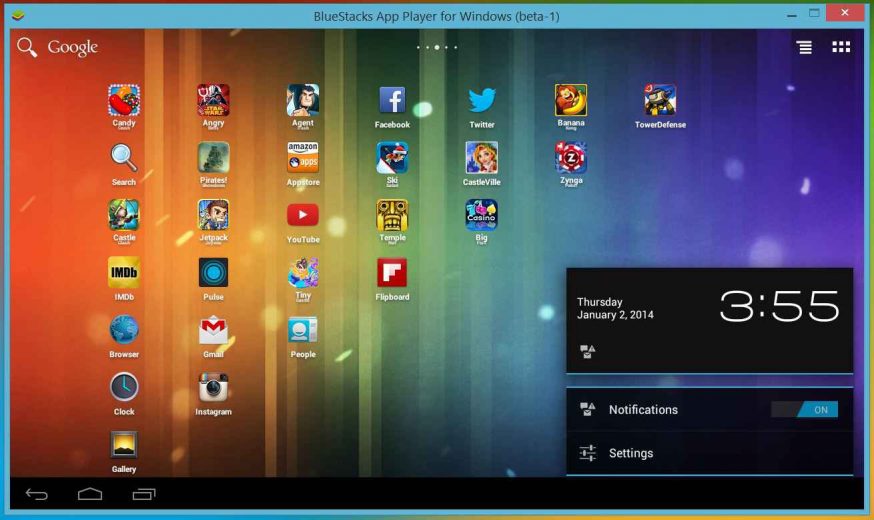Screen dimensions: 874x520
Task: Click the home screen page indicator dots
Action: tap(437, 47)
